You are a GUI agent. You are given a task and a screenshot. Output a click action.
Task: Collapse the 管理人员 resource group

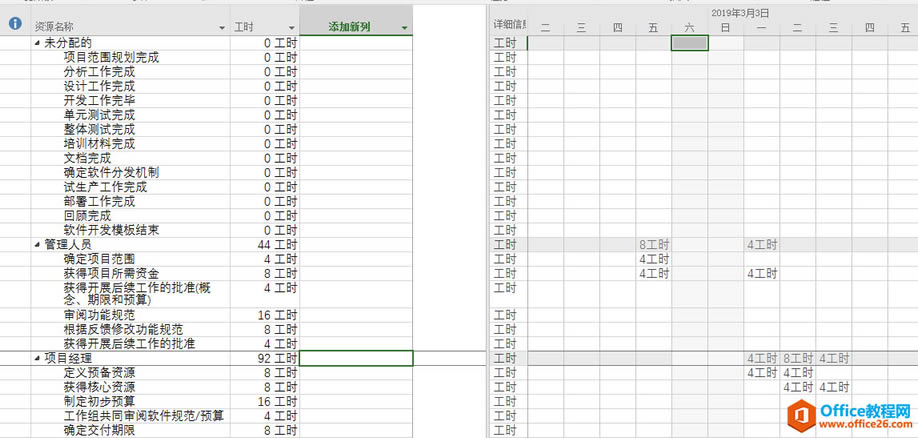click(x=37, y=244)
